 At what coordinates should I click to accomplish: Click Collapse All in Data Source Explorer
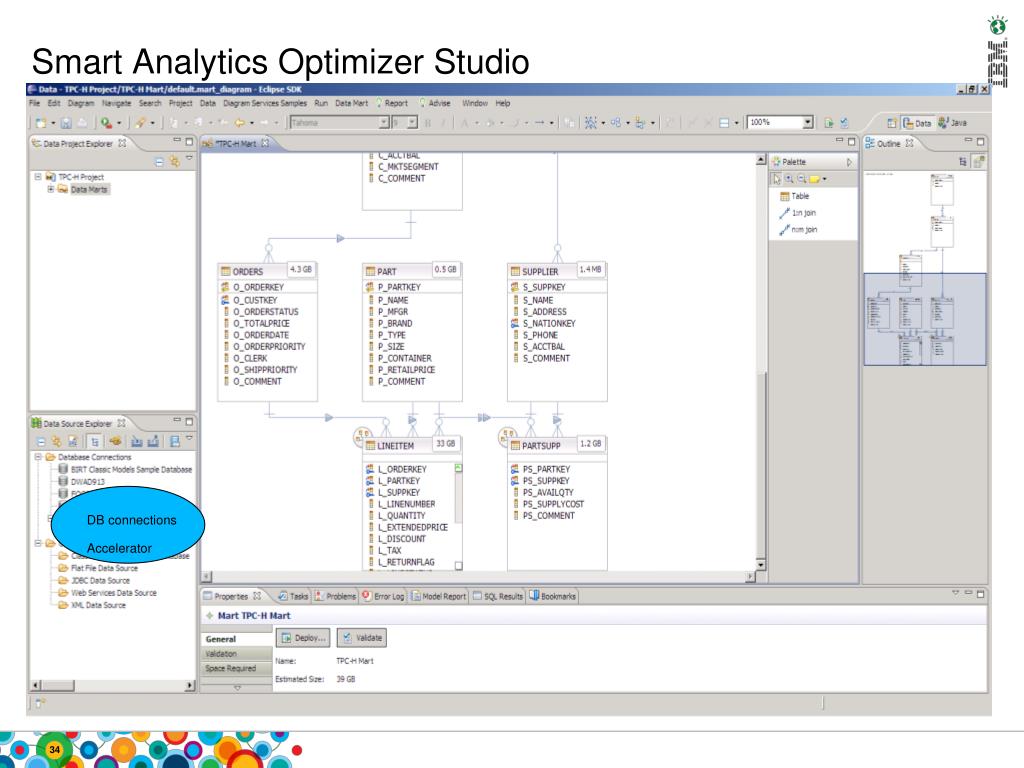[x=41, y=442]
